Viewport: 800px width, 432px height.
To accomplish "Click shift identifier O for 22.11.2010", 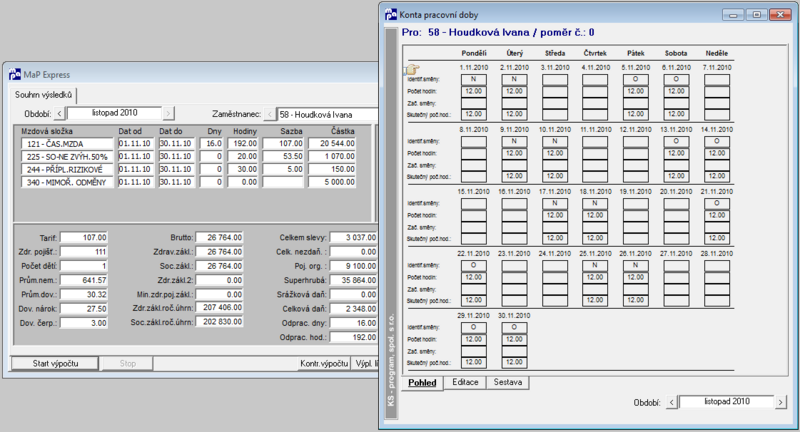I will (473, 266).
